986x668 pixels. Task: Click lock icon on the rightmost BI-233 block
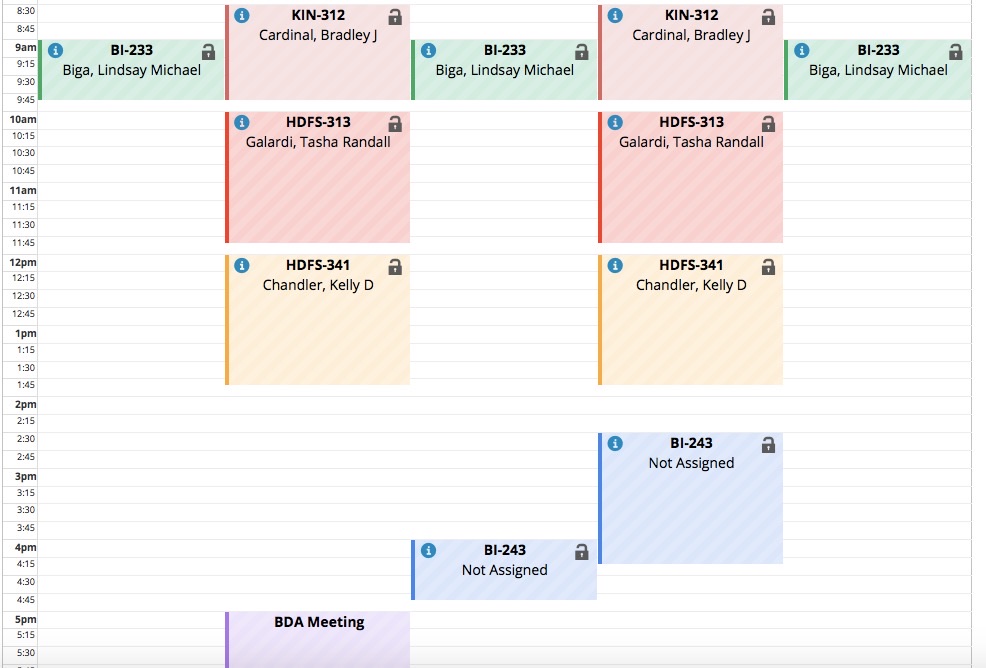(x=955, y=52)
